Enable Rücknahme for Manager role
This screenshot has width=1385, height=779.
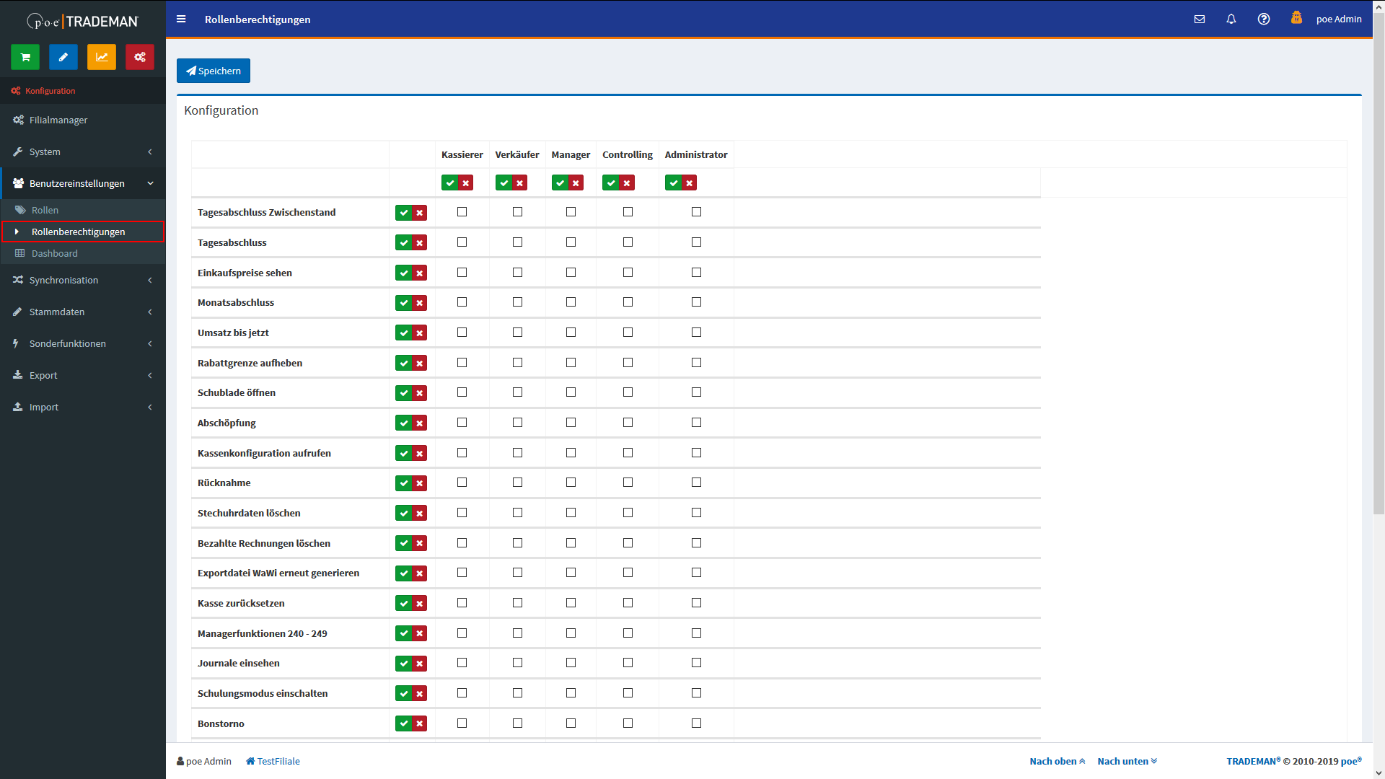[571, 483]
